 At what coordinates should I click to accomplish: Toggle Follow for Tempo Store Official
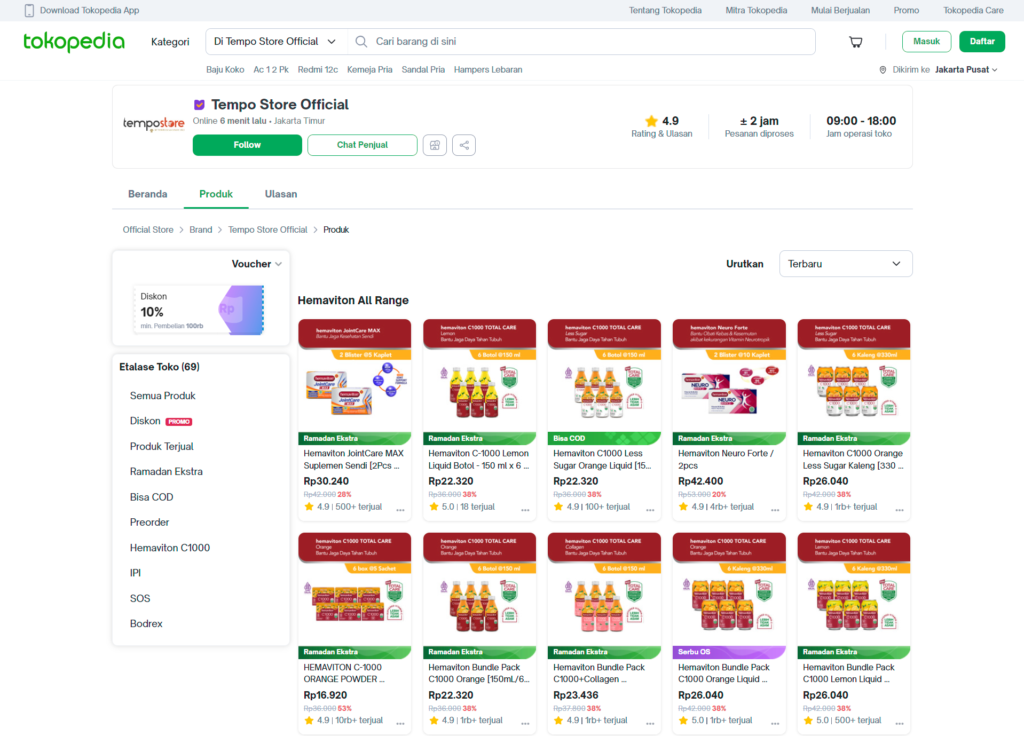pos(247,144)
